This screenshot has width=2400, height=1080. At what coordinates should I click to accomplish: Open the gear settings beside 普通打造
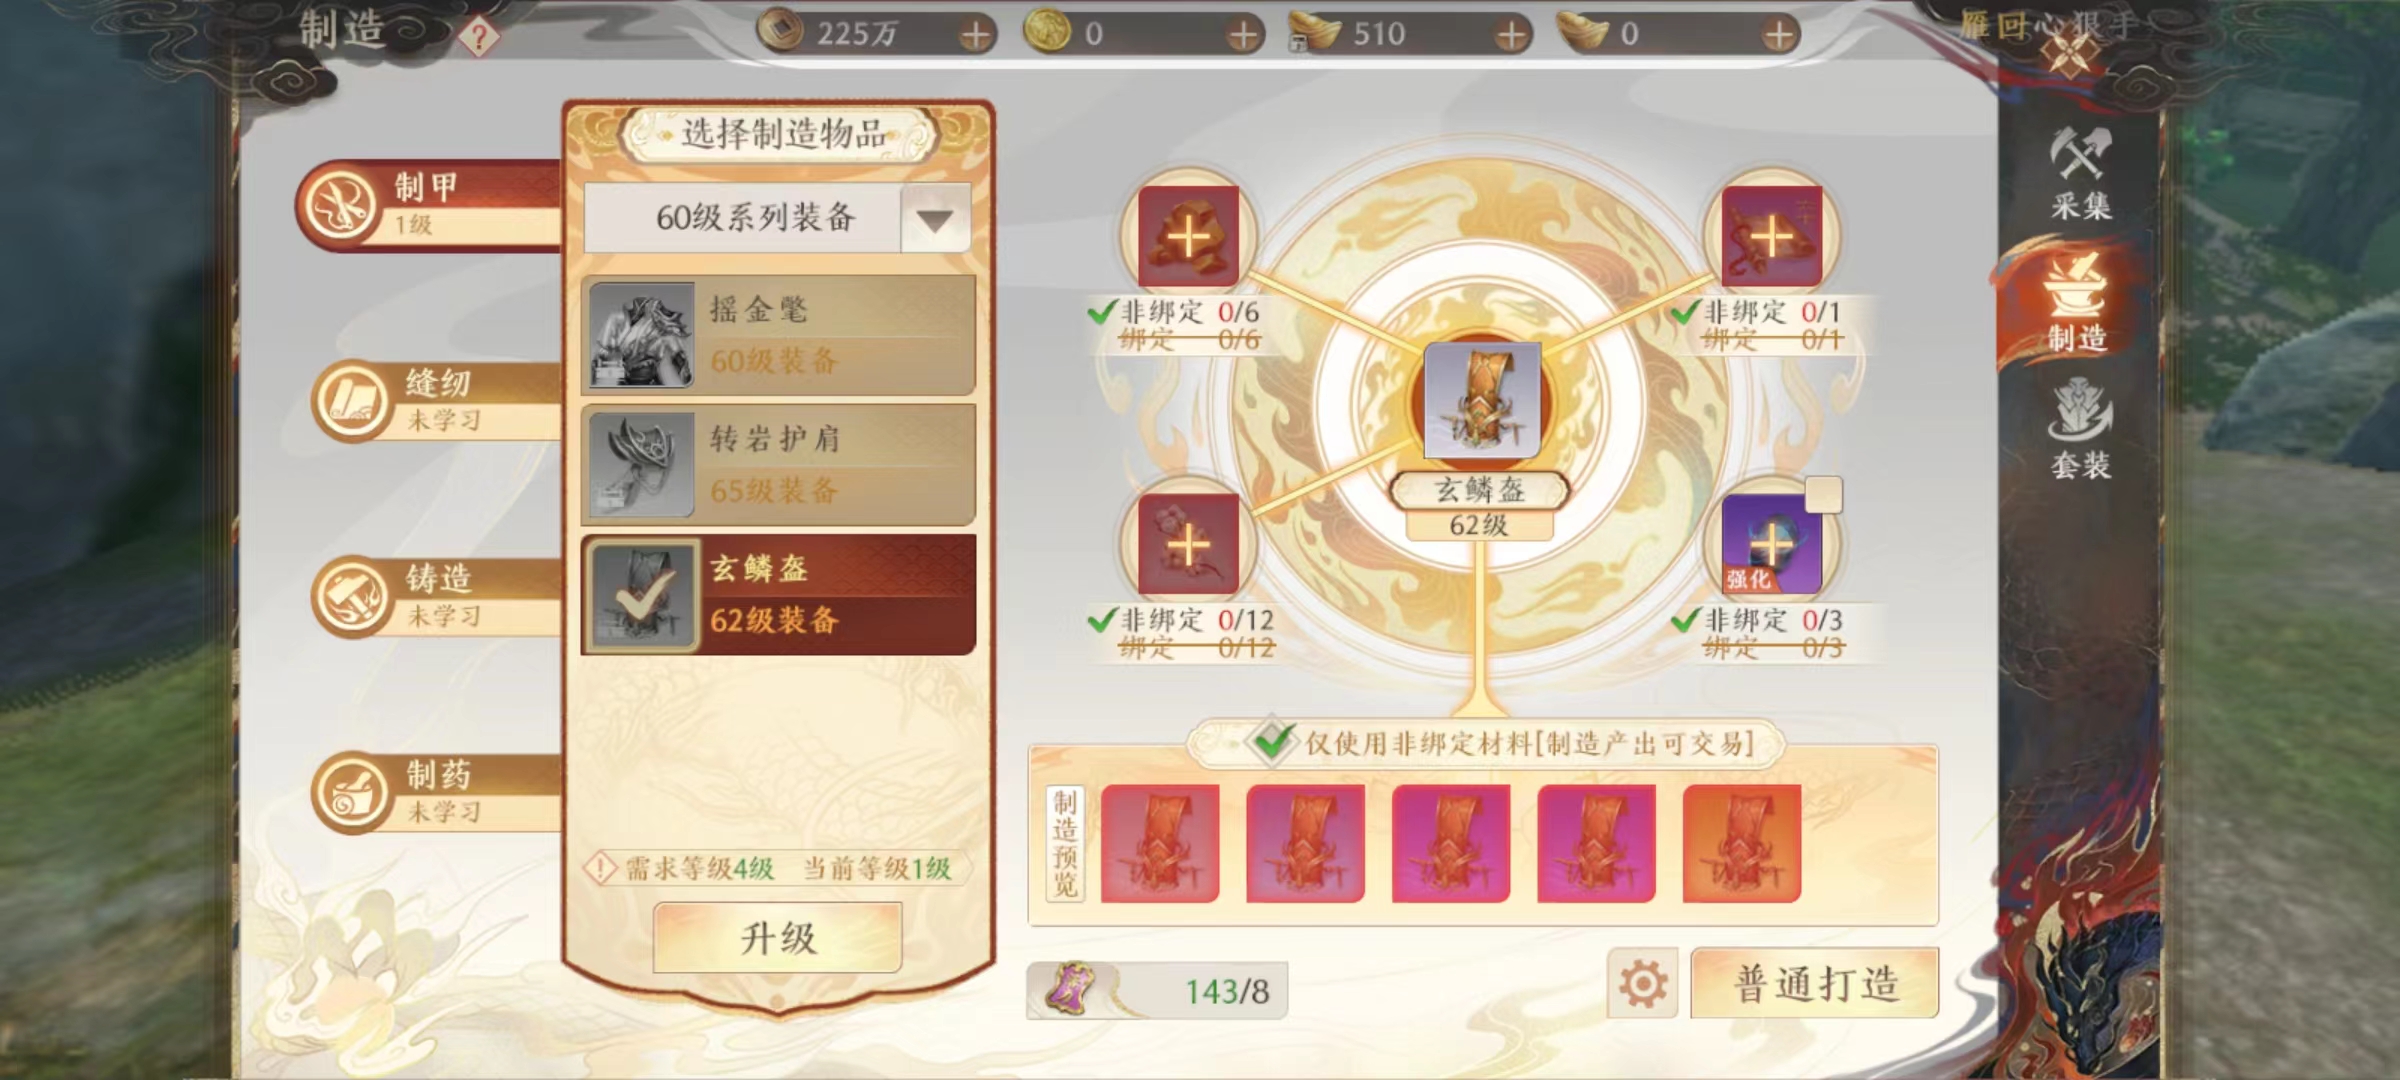pyautogui.click(x=1643, y=984)
